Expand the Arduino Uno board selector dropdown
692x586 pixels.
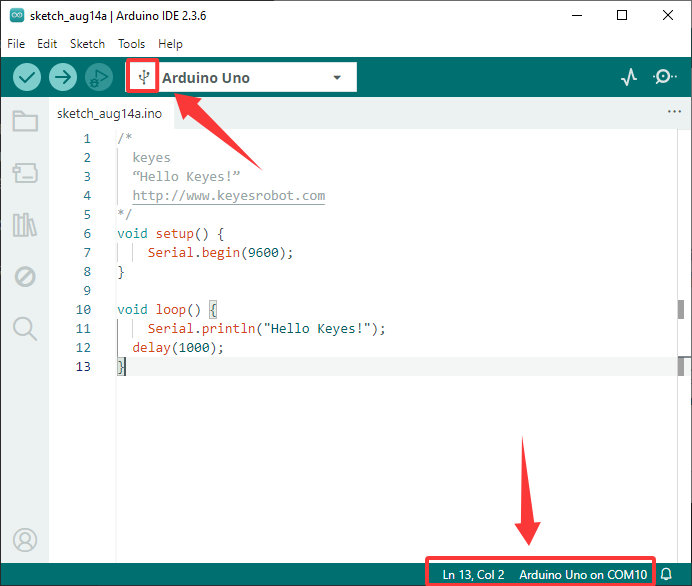pyautogui.click(x=337, y=78)
